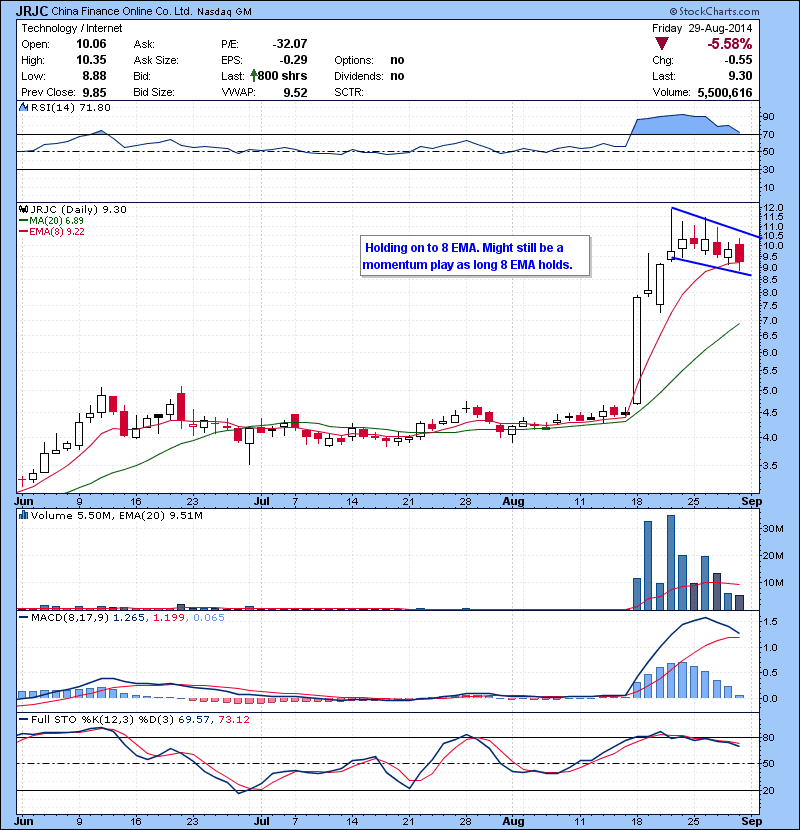Click the Dividends 'no' value
Viewport: 800px width, 830px height.
pyautogui.click(x=397, y=76)
